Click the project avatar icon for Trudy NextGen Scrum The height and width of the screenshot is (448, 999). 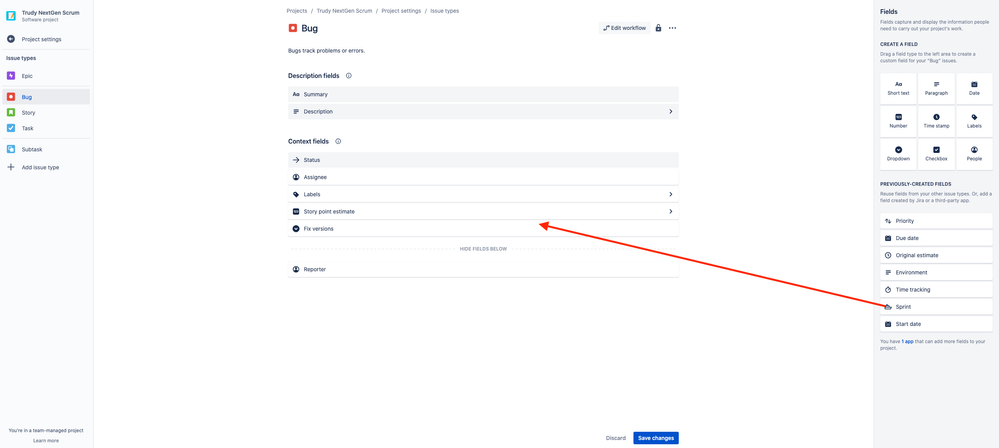pos(11,16)
